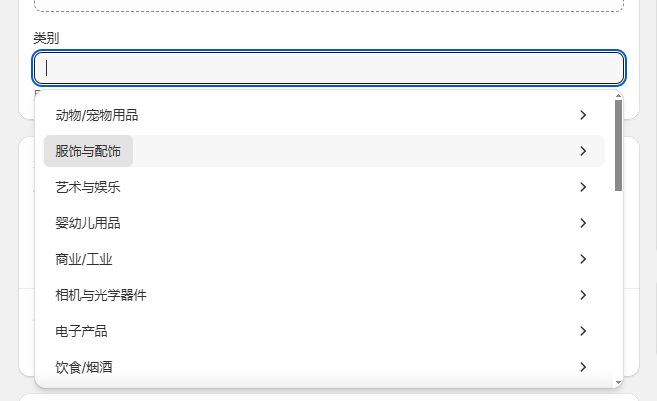Expand the 服饰与配饰 chevron arrow
657x401 pixels.
click(x=583, y=151)
